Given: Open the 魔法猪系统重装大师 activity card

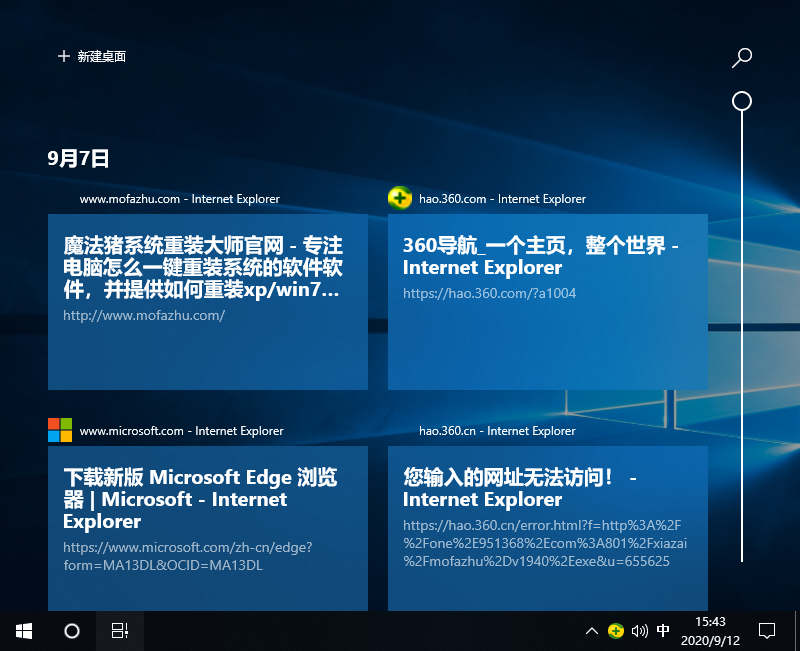Looking at the screenshot, I should 207,300.
